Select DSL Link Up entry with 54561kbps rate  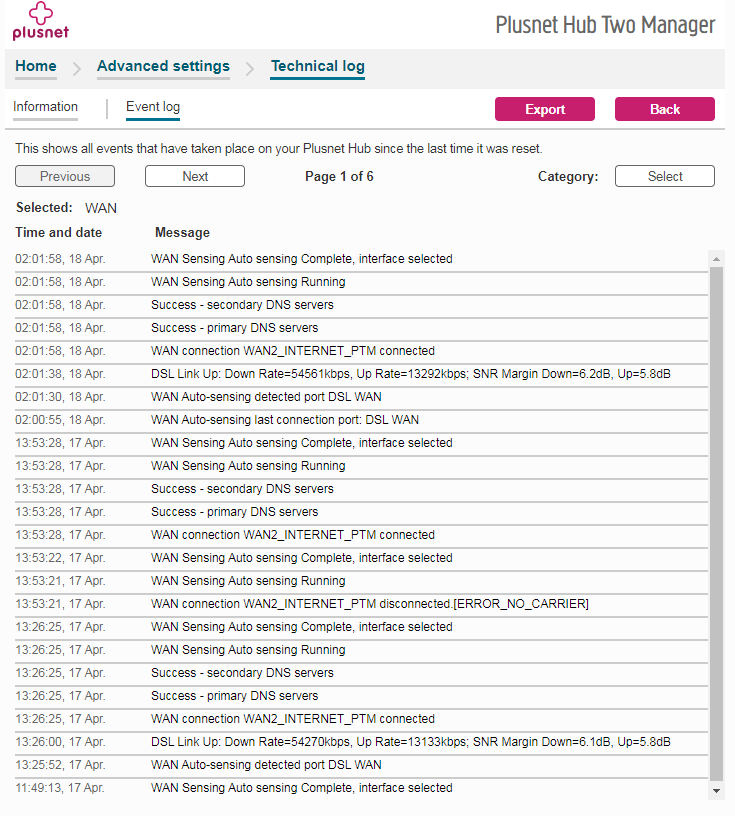410,374
